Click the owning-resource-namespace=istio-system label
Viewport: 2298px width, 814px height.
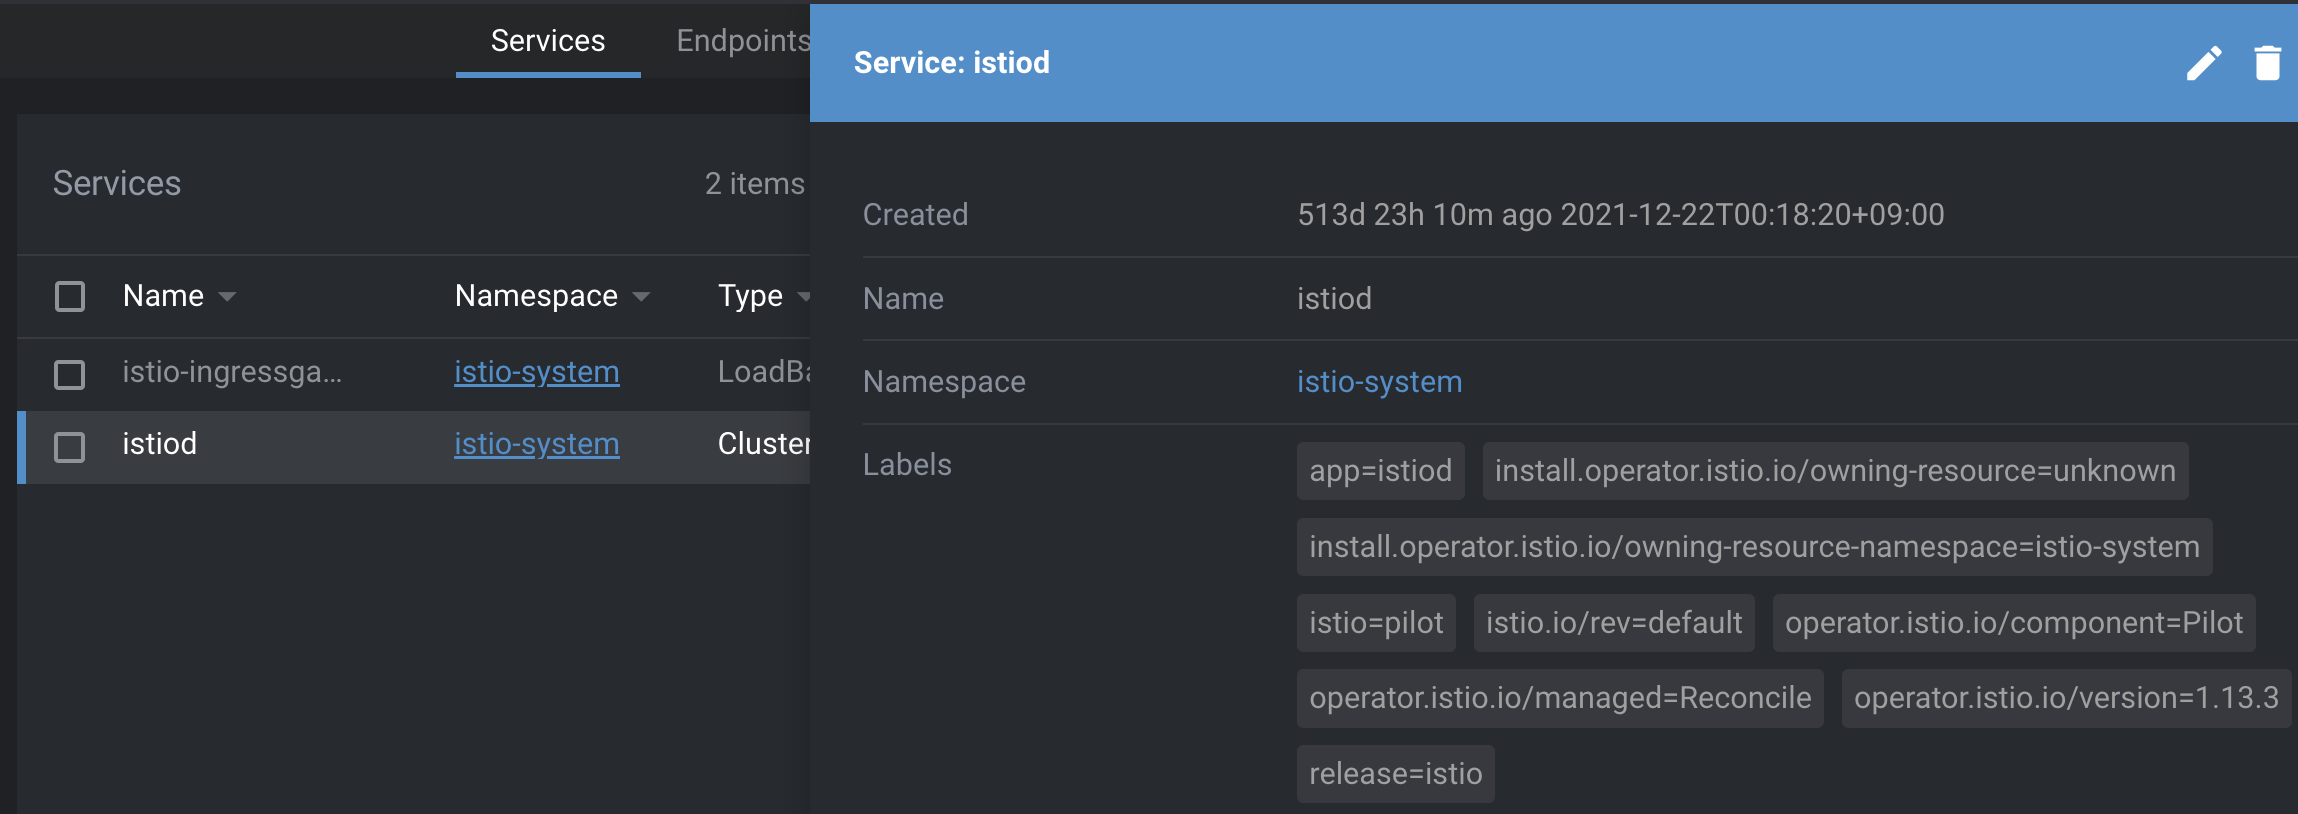click(1754, 547)
